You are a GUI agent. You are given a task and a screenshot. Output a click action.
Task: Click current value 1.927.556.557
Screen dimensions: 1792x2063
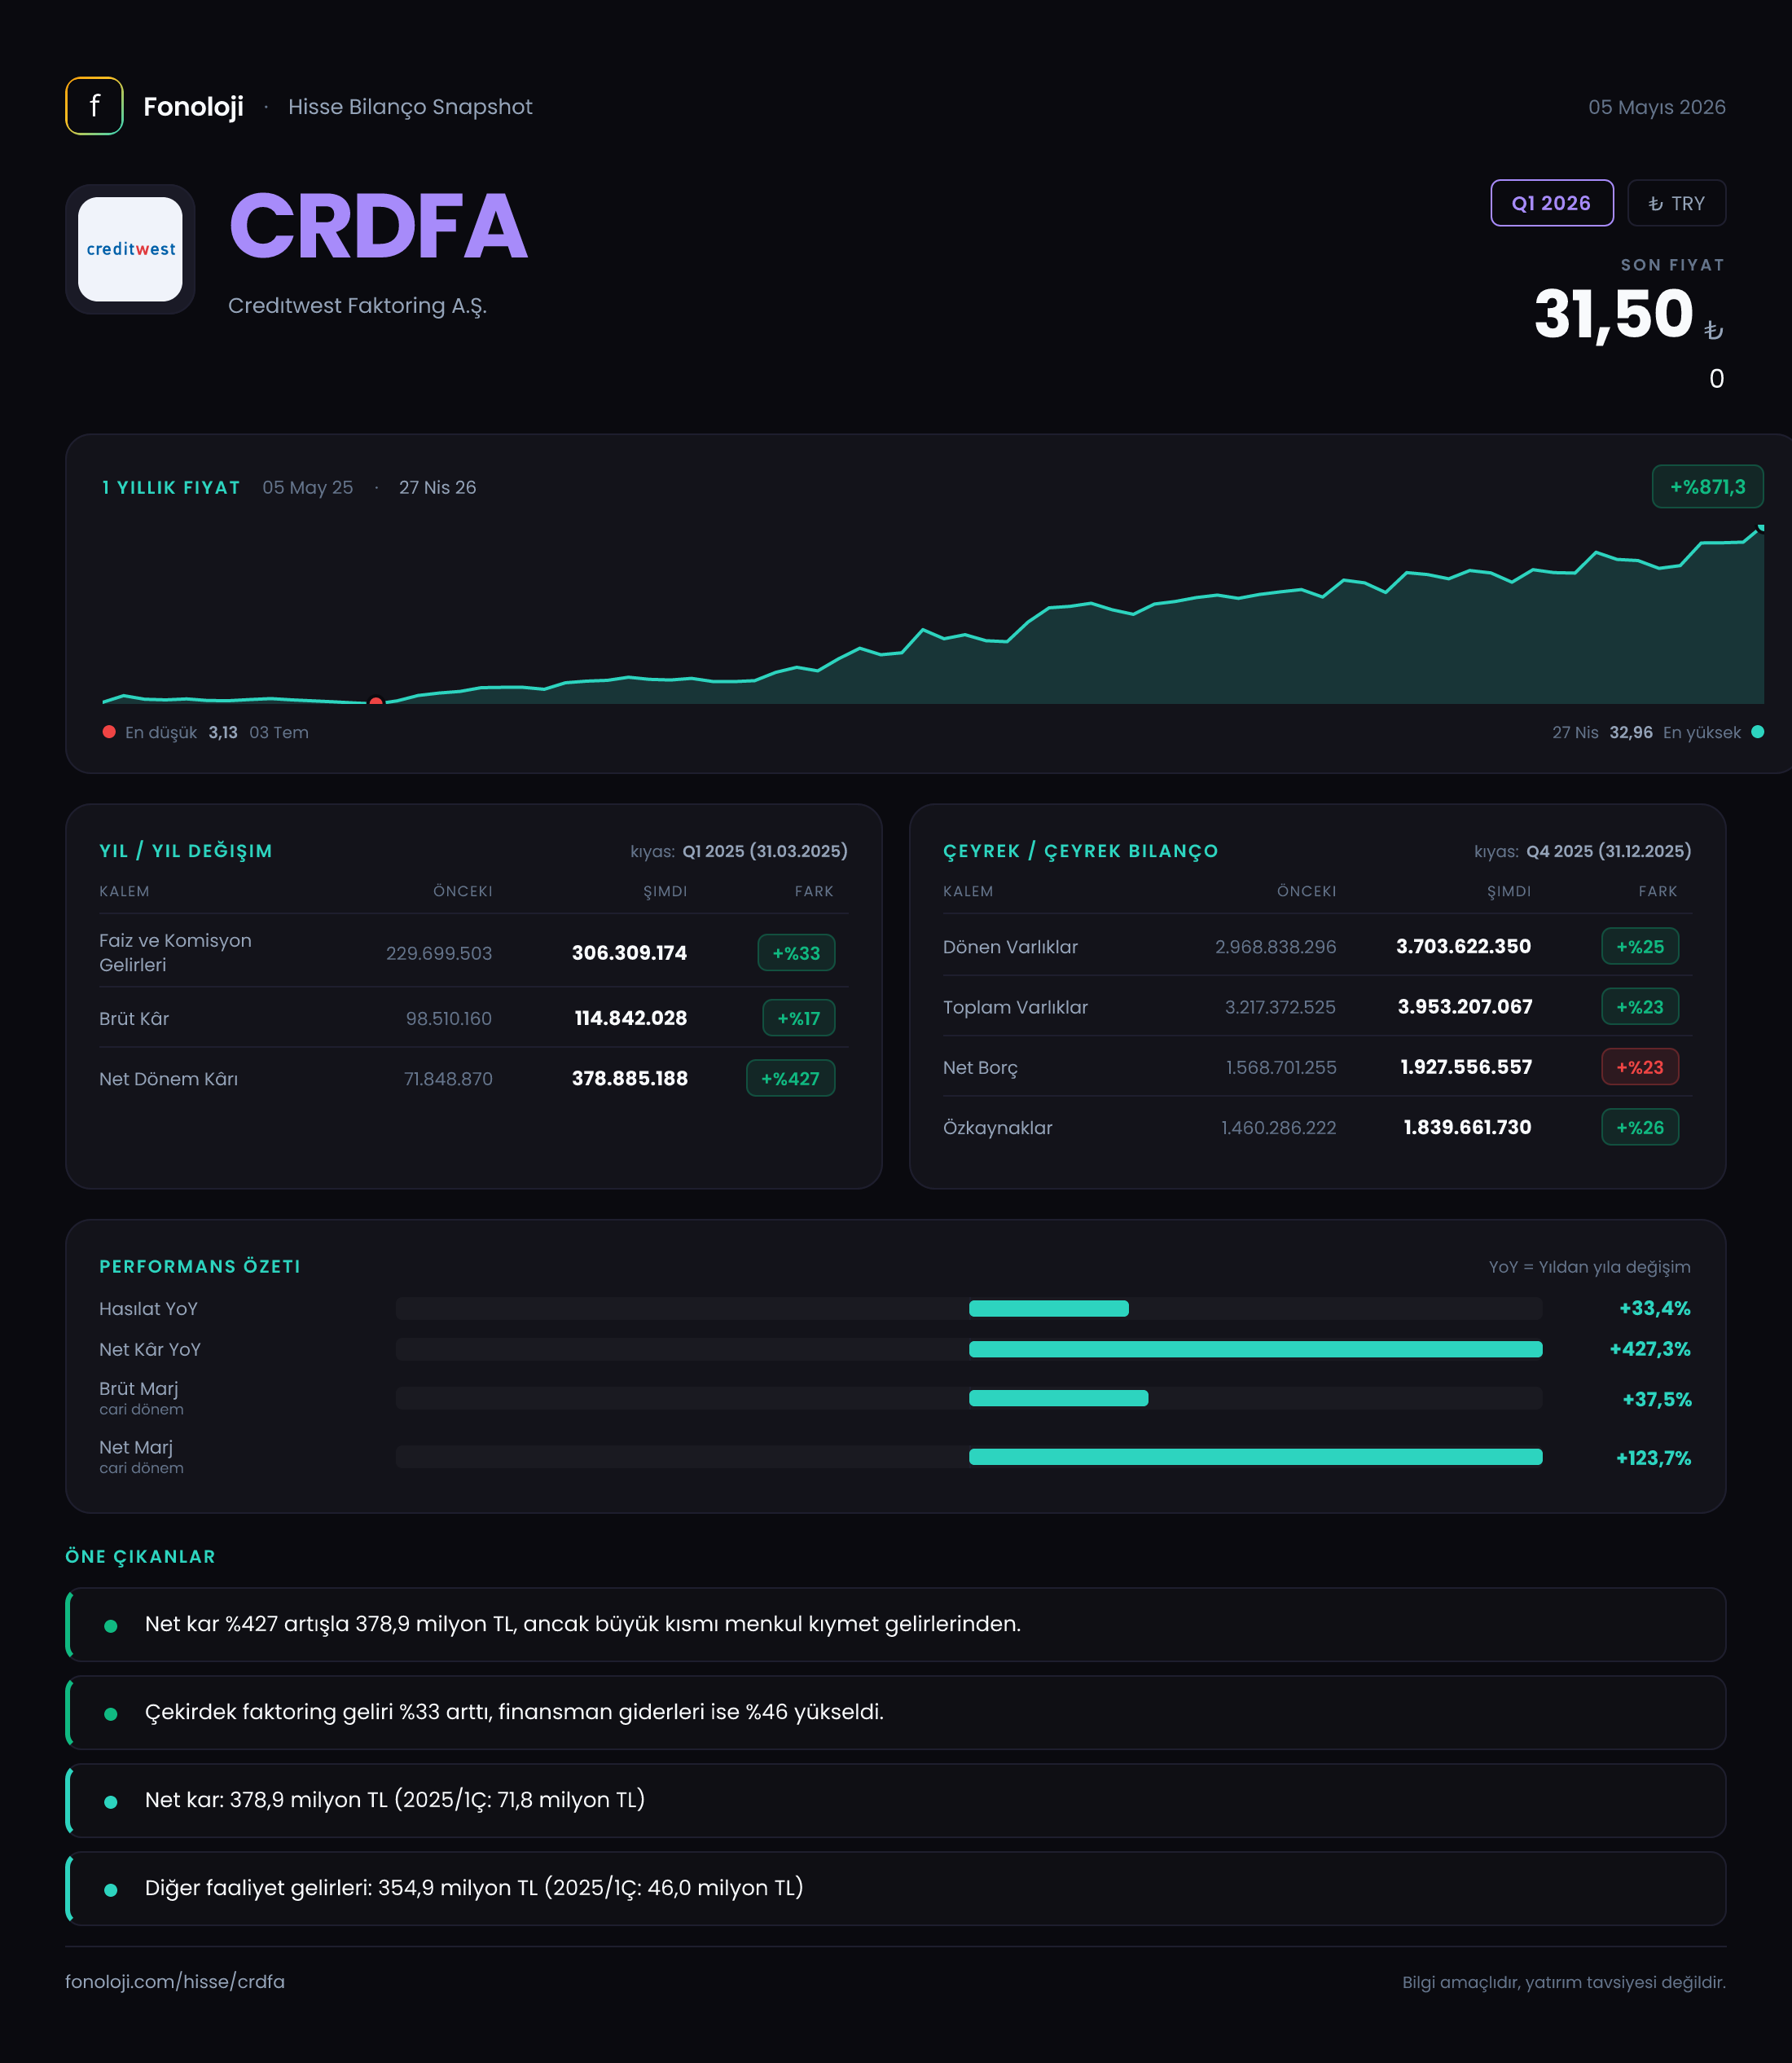tap(1466, 1067)
